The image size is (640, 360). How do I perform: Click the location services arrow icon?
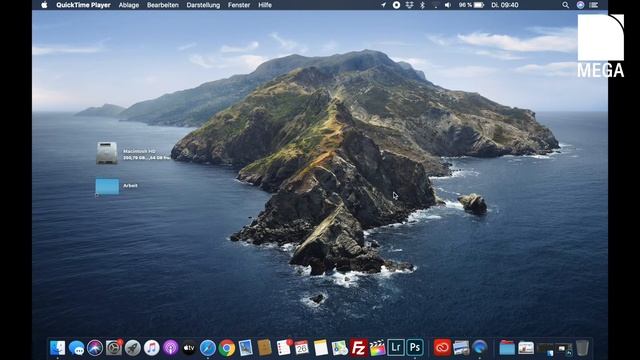(383, 5)
